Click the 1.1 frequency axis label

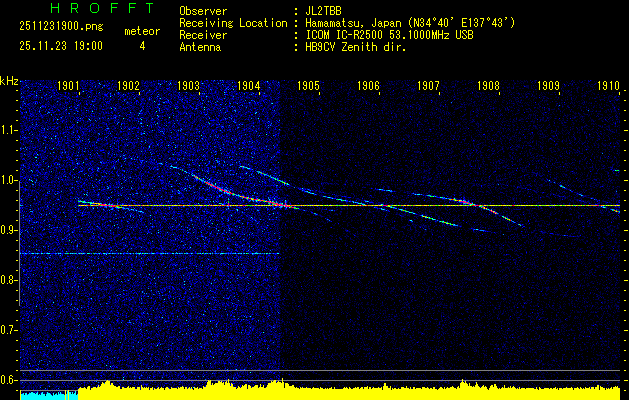[9, 130]
